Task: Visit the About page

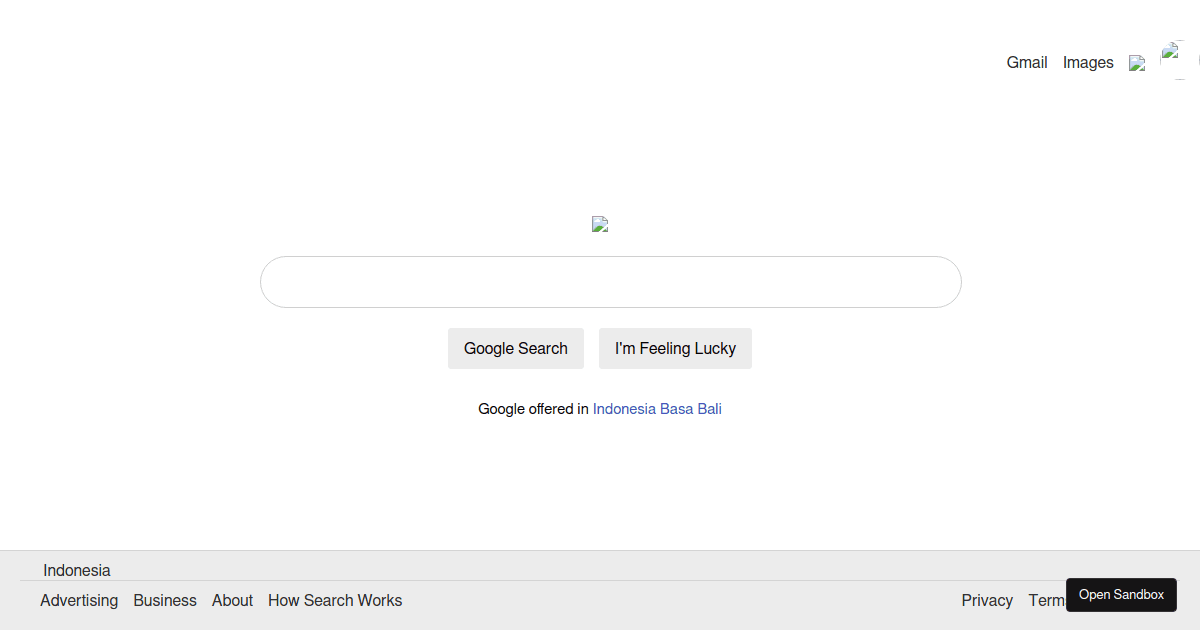Action: [232, 600]
